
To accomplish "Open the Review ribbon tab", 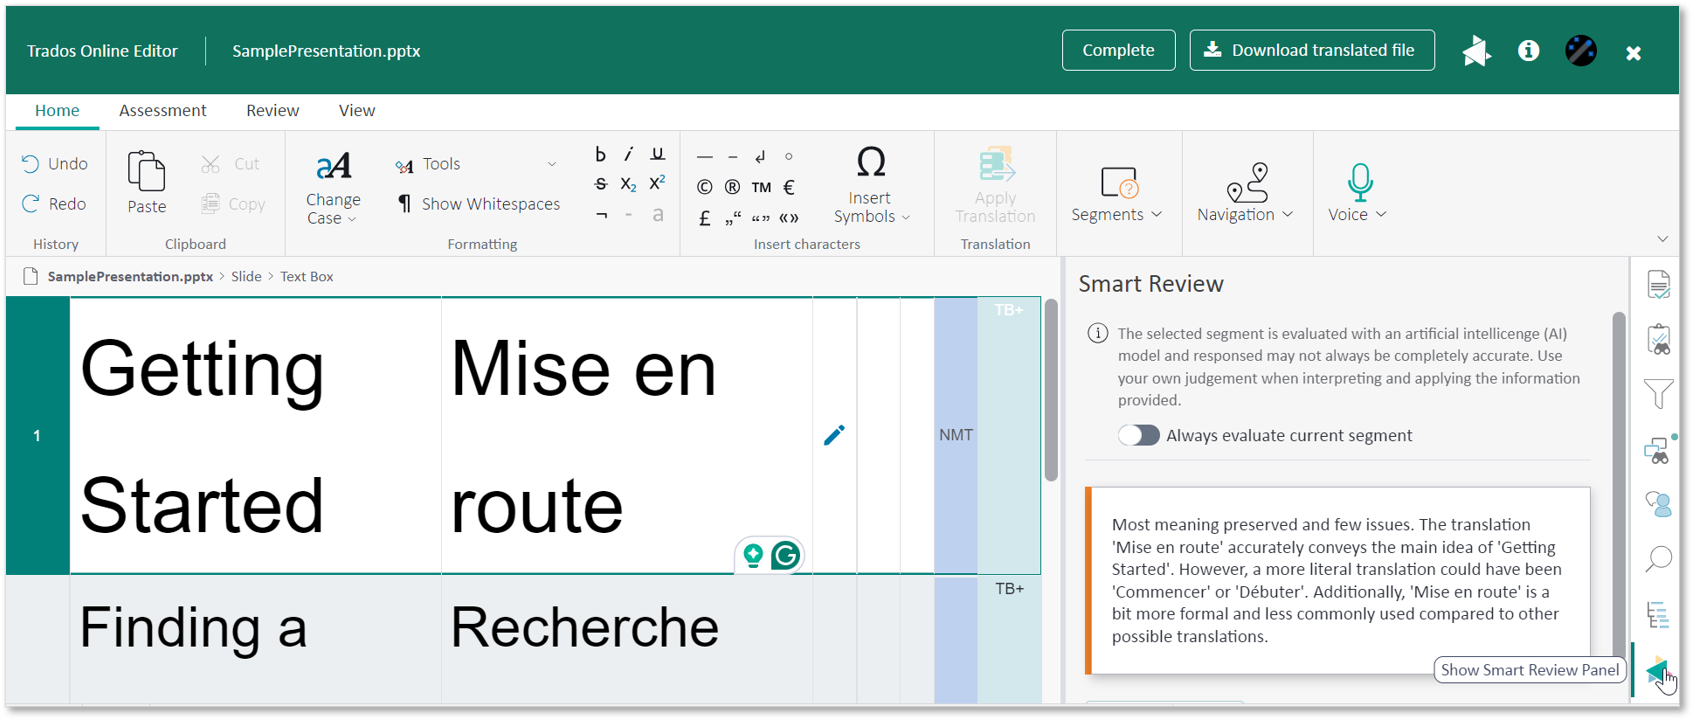I will pyautogui.click(x=272, y=110).
